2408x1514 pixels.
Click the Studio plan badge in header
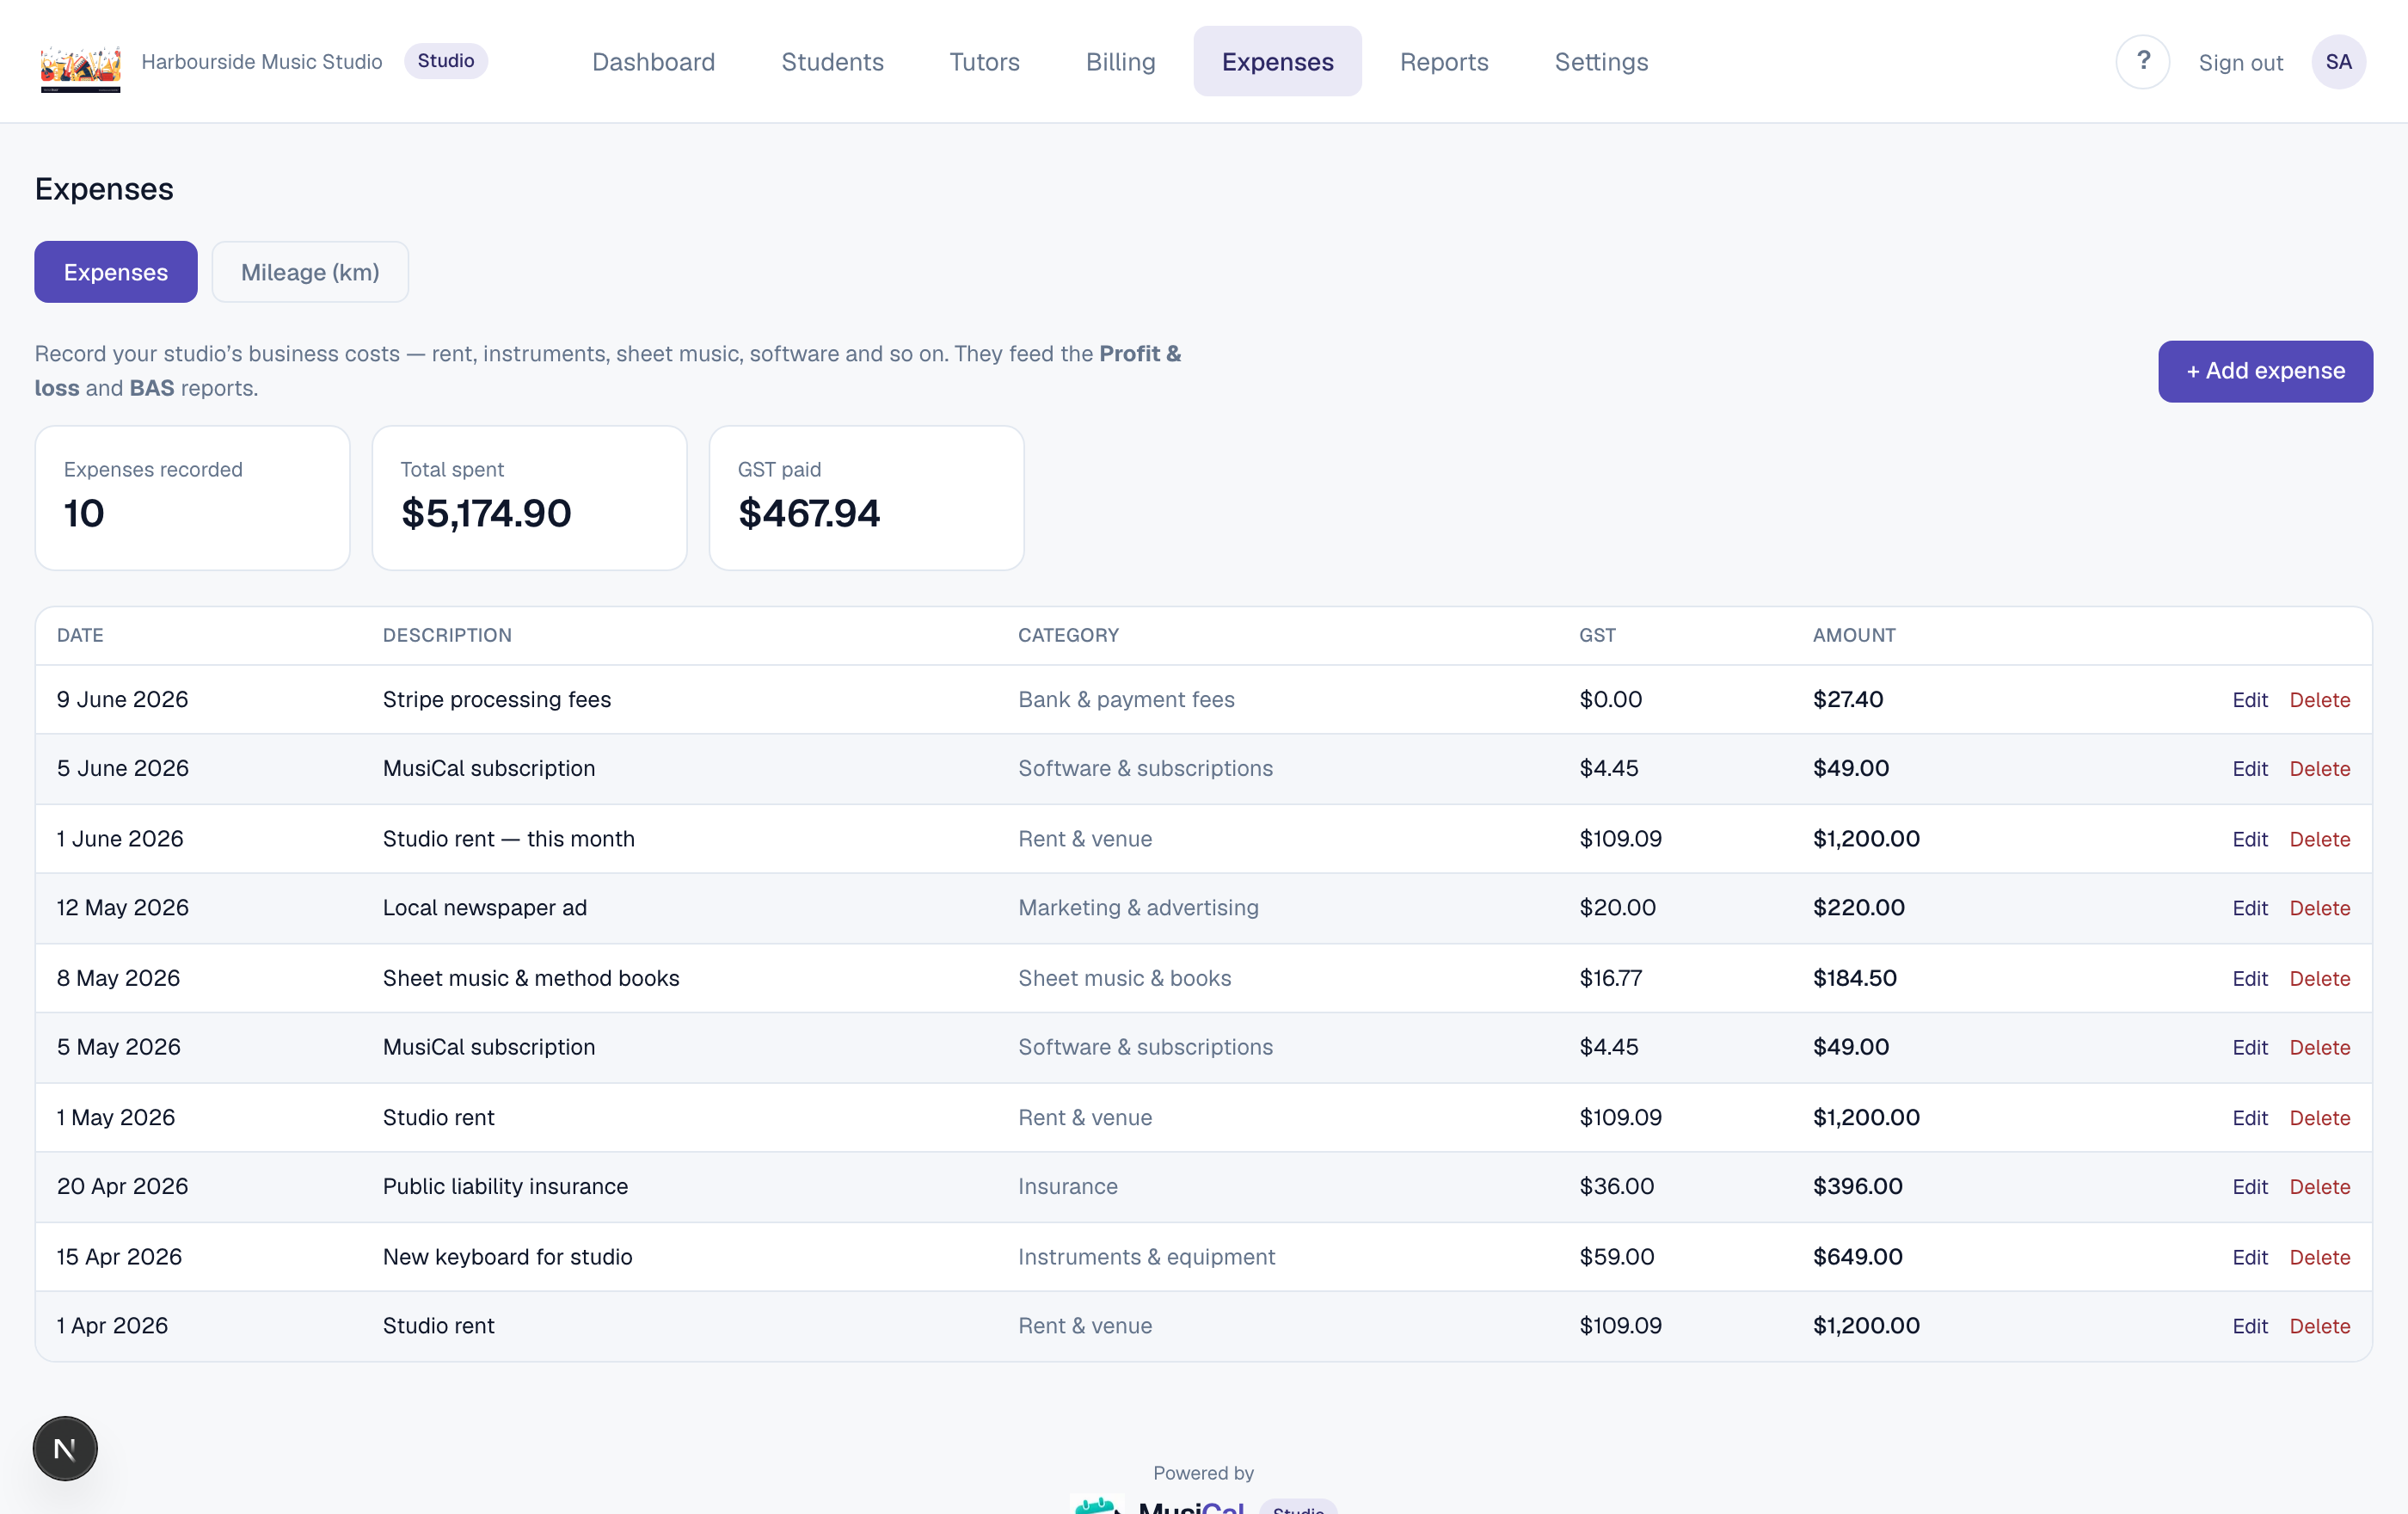446,61
